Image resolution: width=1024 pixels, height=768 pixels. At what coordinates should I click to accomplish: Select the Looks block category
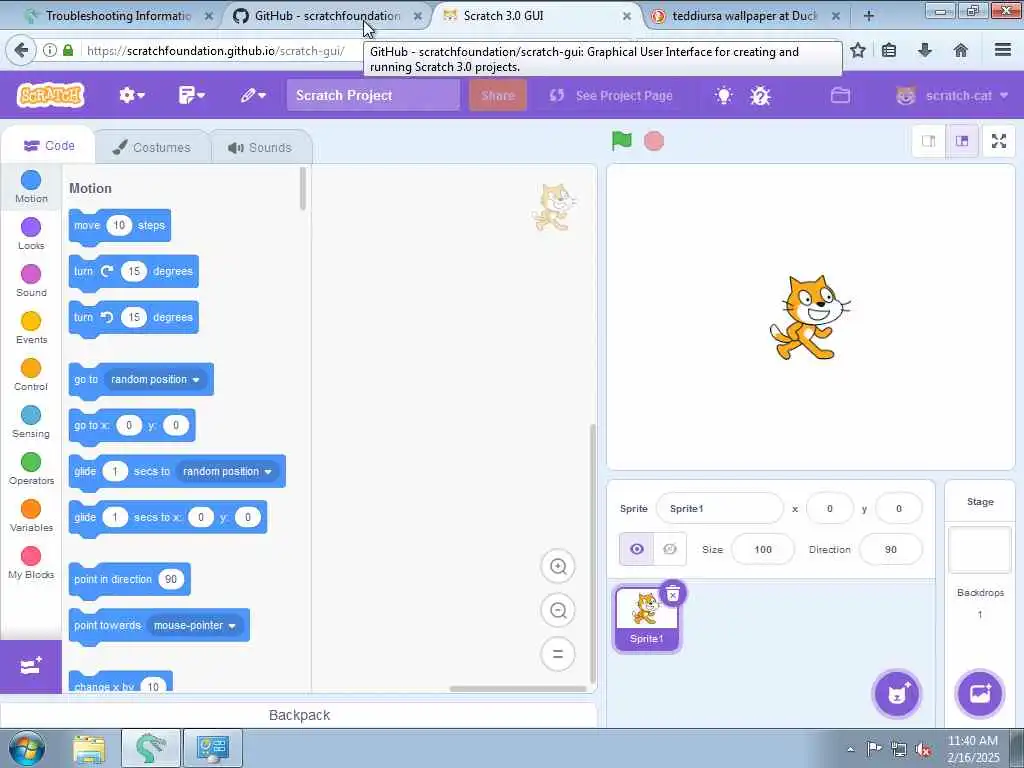(x=31, y=234)
